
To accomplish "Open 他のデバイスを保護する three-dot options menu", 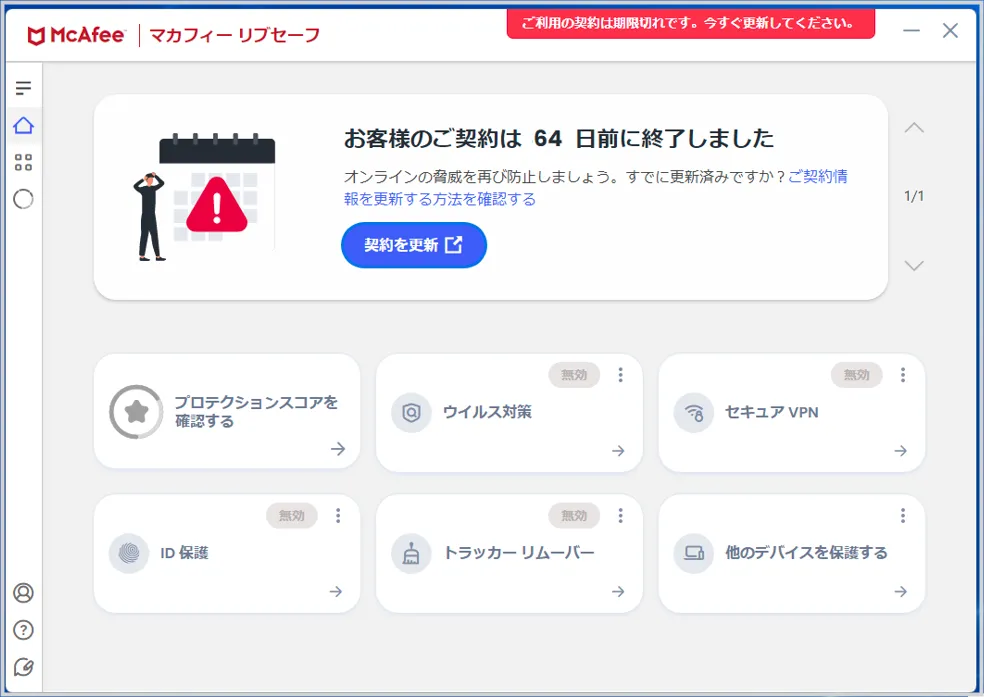I will click(x=902, y=515).
